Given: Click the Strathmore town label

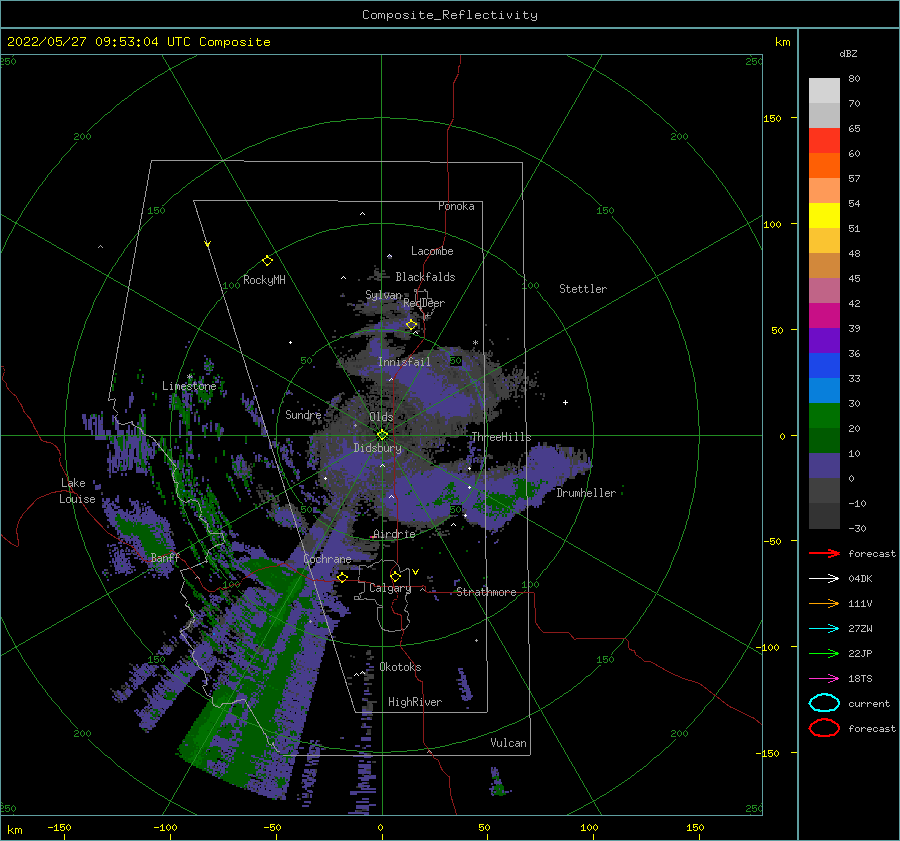Looking at the screenshot, I should coord(486,592).
